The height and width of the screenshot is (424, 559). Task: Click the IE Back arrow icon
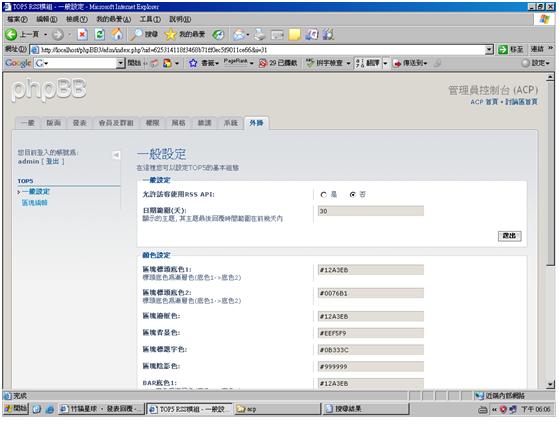click(x=11, y=34)
